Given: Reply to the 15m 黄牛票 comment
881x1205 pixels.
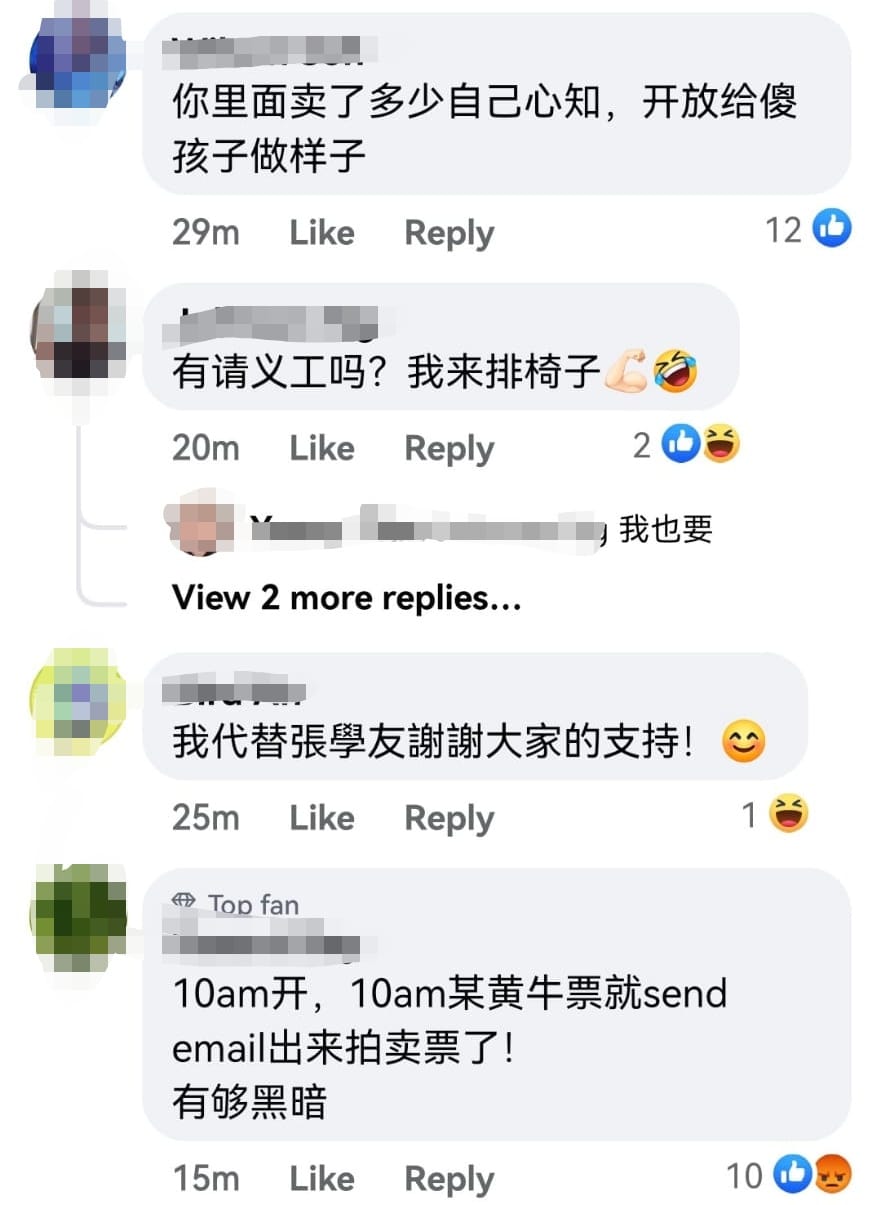Looking at the screenshot, I should coord(449,1178).
